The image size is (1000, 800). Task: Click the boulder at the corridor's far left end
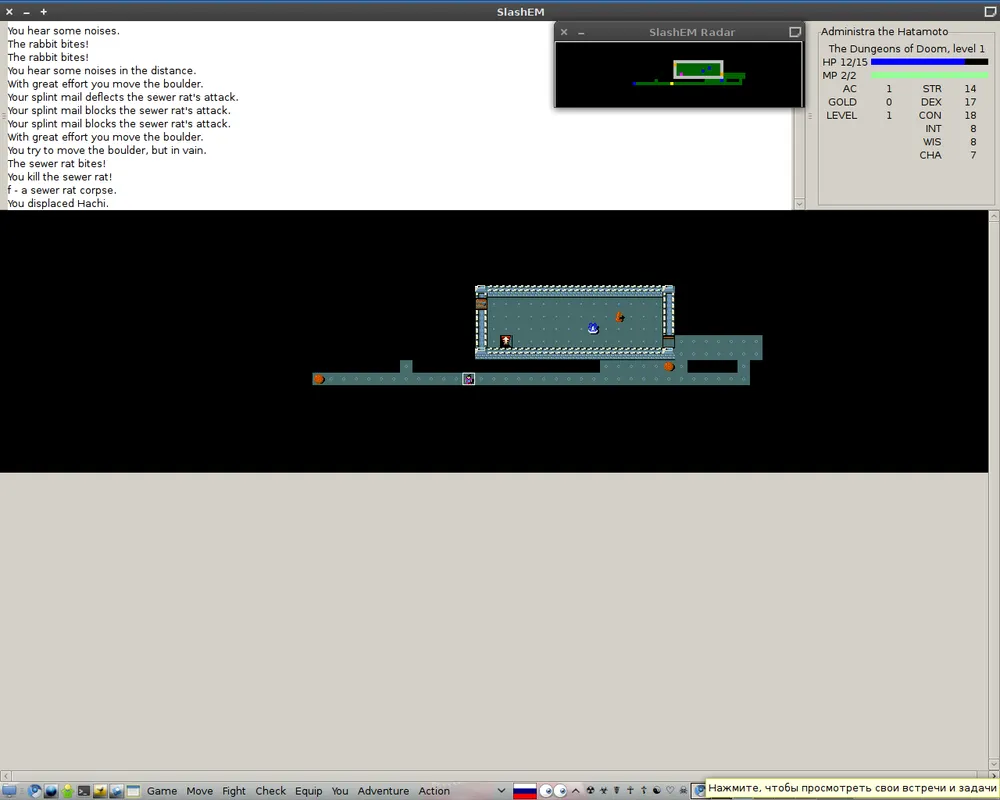pos(319,379)
